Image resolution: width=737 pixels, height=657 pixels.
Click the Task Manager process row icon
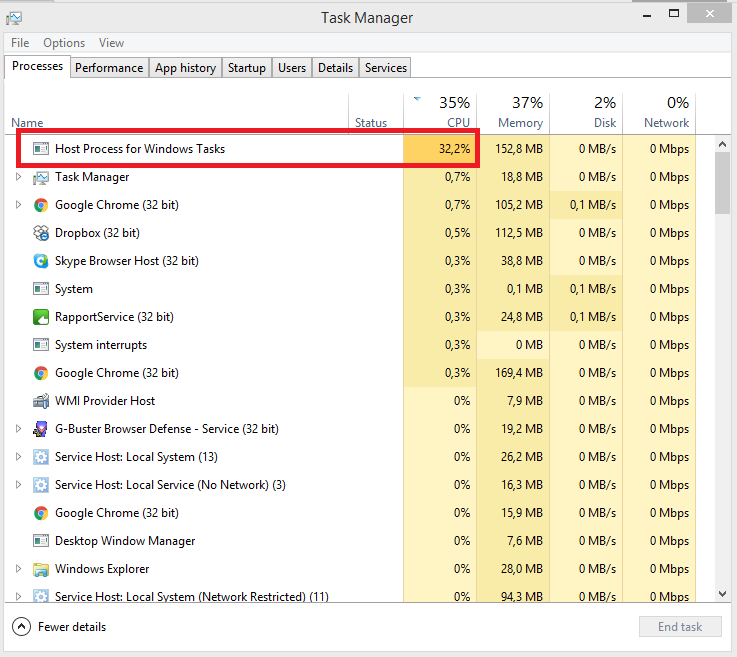click(x=41, y=177)
